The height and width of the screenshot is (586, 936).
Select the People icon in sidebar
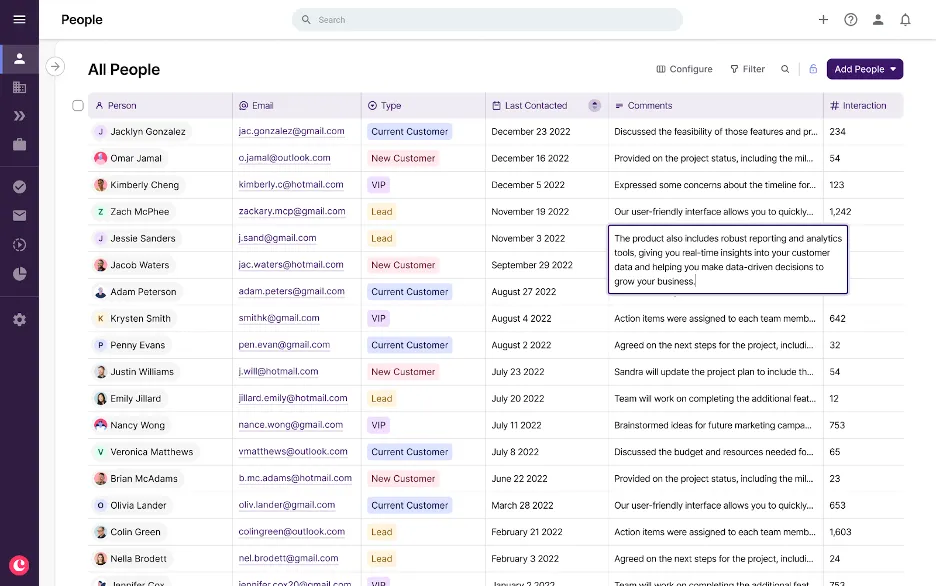pos(19,58)
